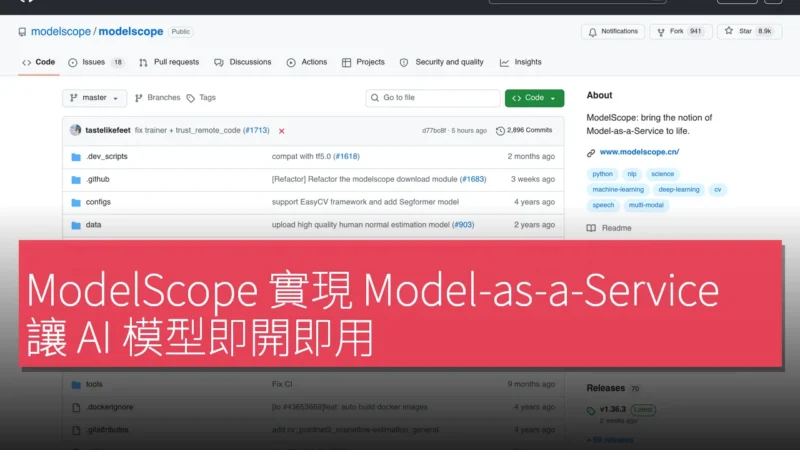
Task: Open the data folder
Action: click(x=93, y=225)
